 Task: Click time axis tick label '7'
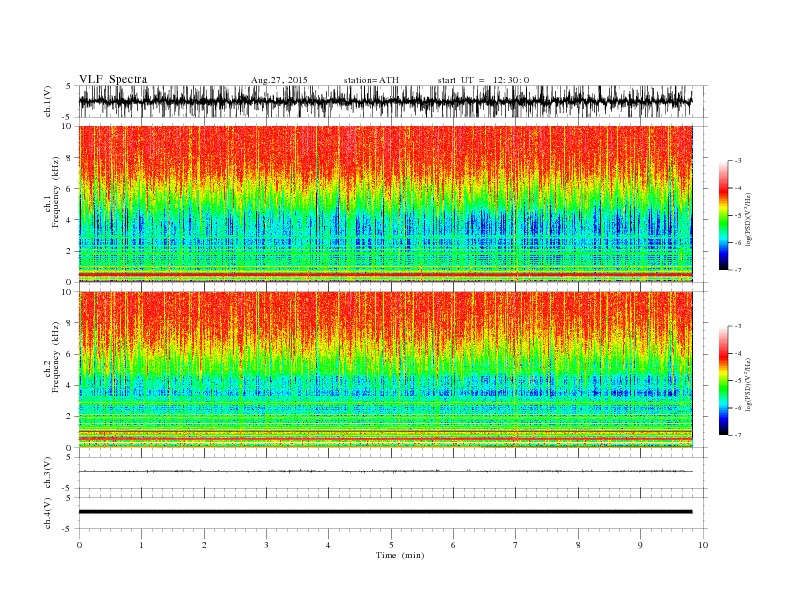point(516,545)
